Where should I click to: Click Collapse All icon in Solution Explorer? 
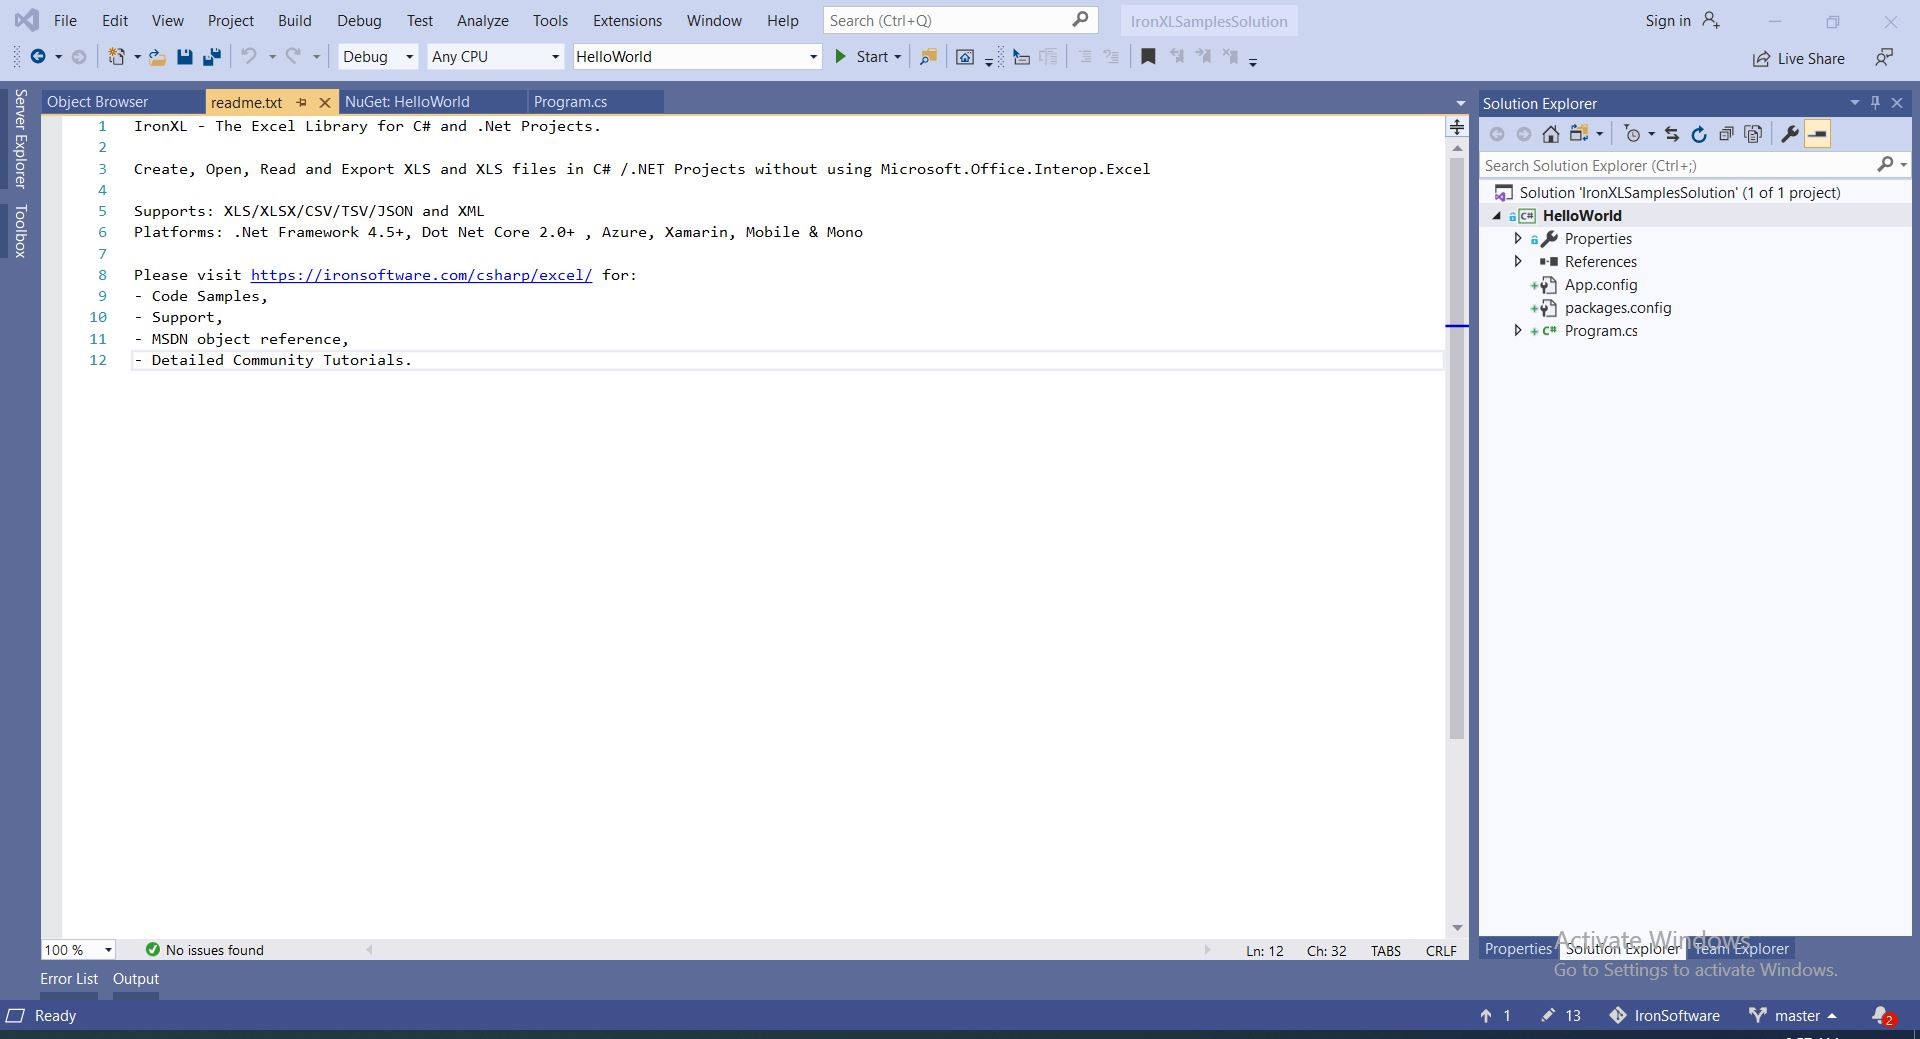pos(1726,134)
